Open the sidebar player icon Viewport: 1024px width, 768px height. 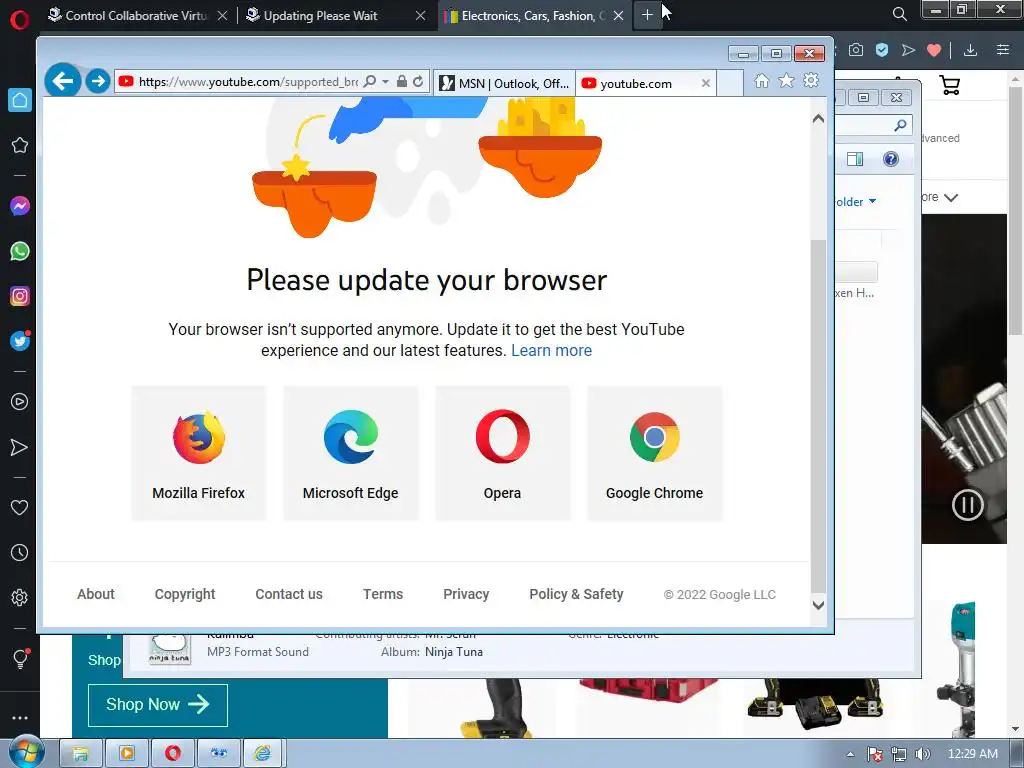20,402
